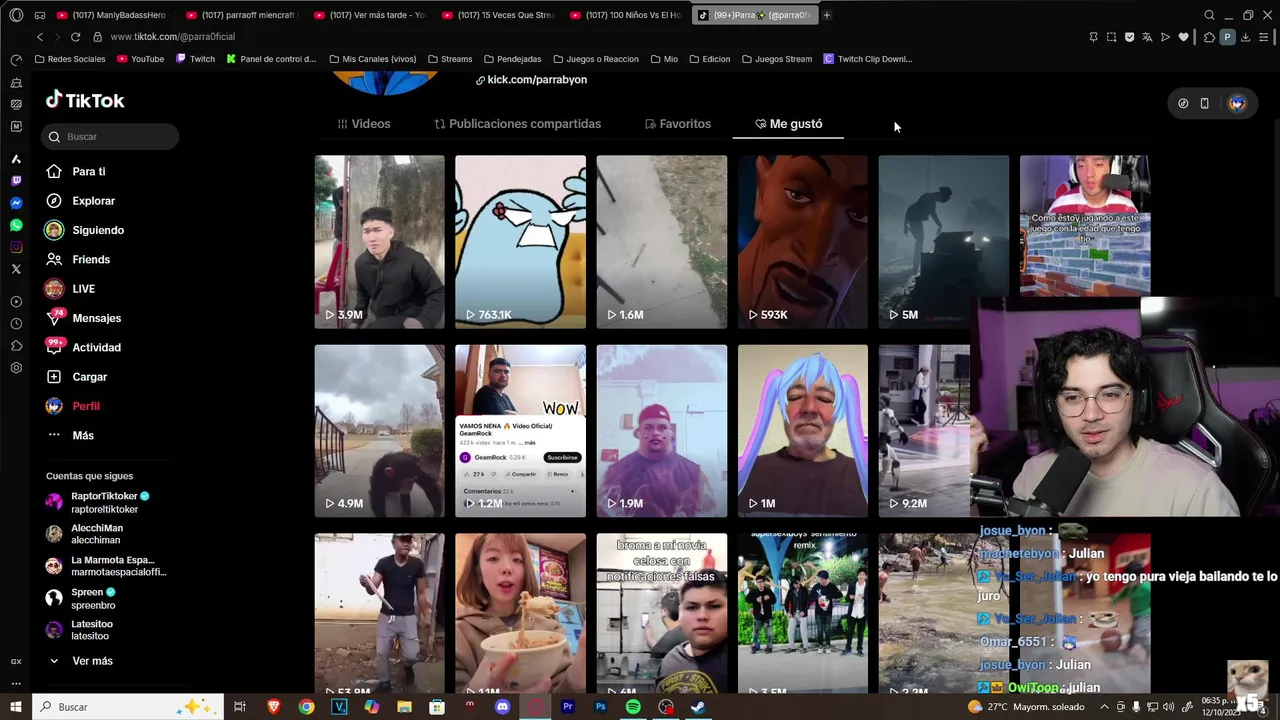This screenshot has width=1280, height=720.
Task: Open the liked video with 3.9M views
Action: click(379, 241)
